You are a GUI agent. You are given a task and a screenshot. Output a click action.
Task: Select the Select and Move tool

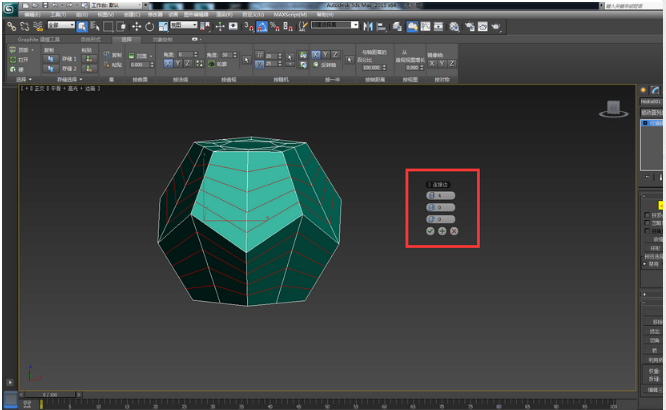point(136,27)
